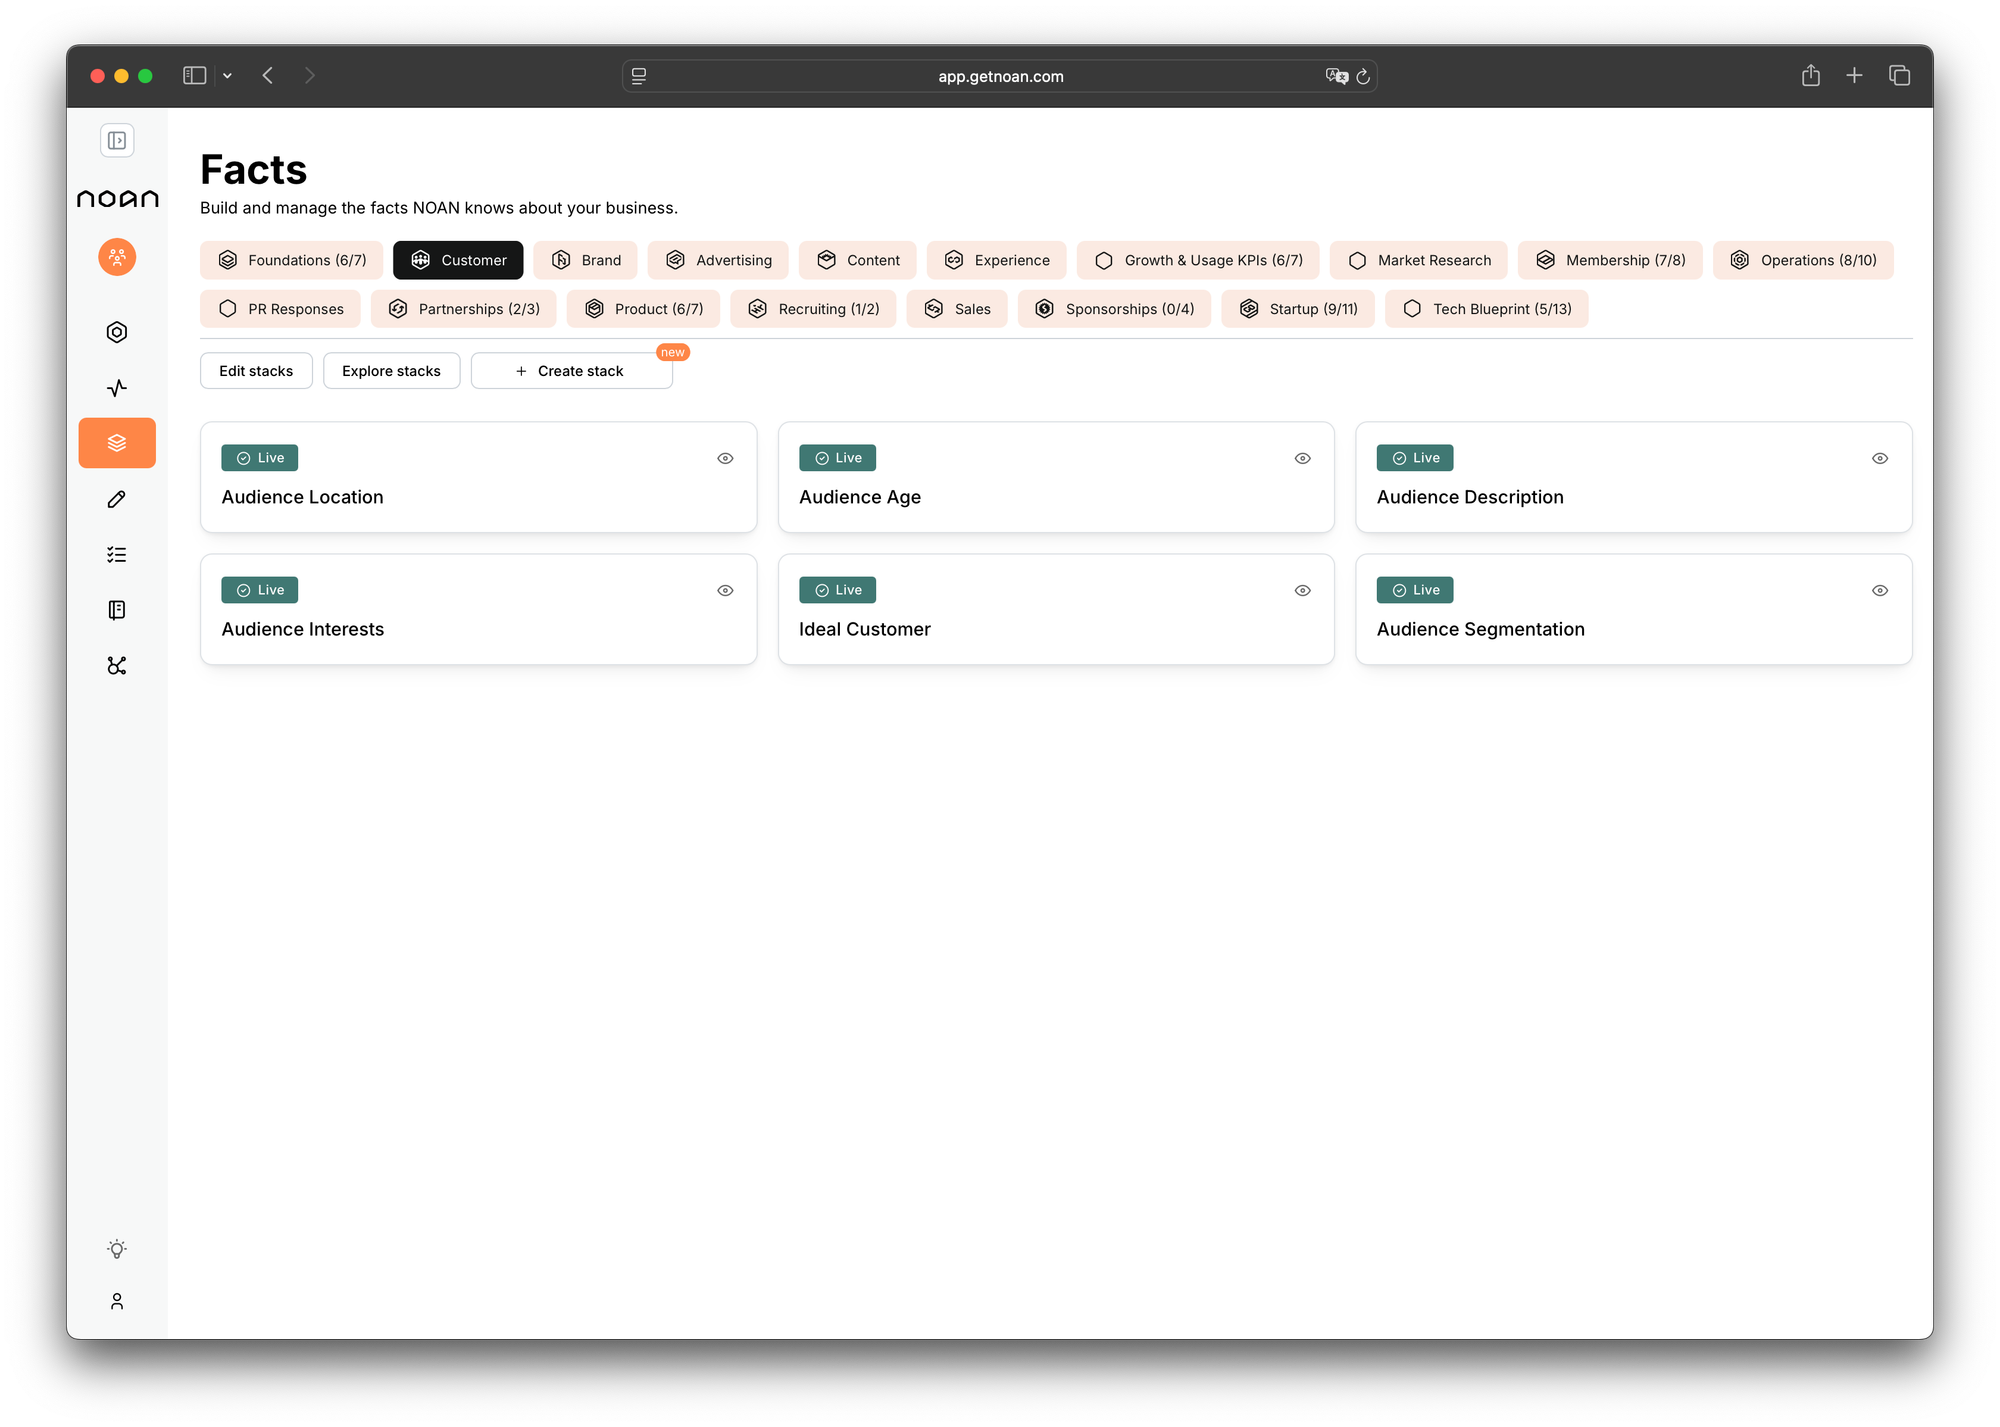Toggle visibility eye on Audience Age

[x=1302, y=458]
